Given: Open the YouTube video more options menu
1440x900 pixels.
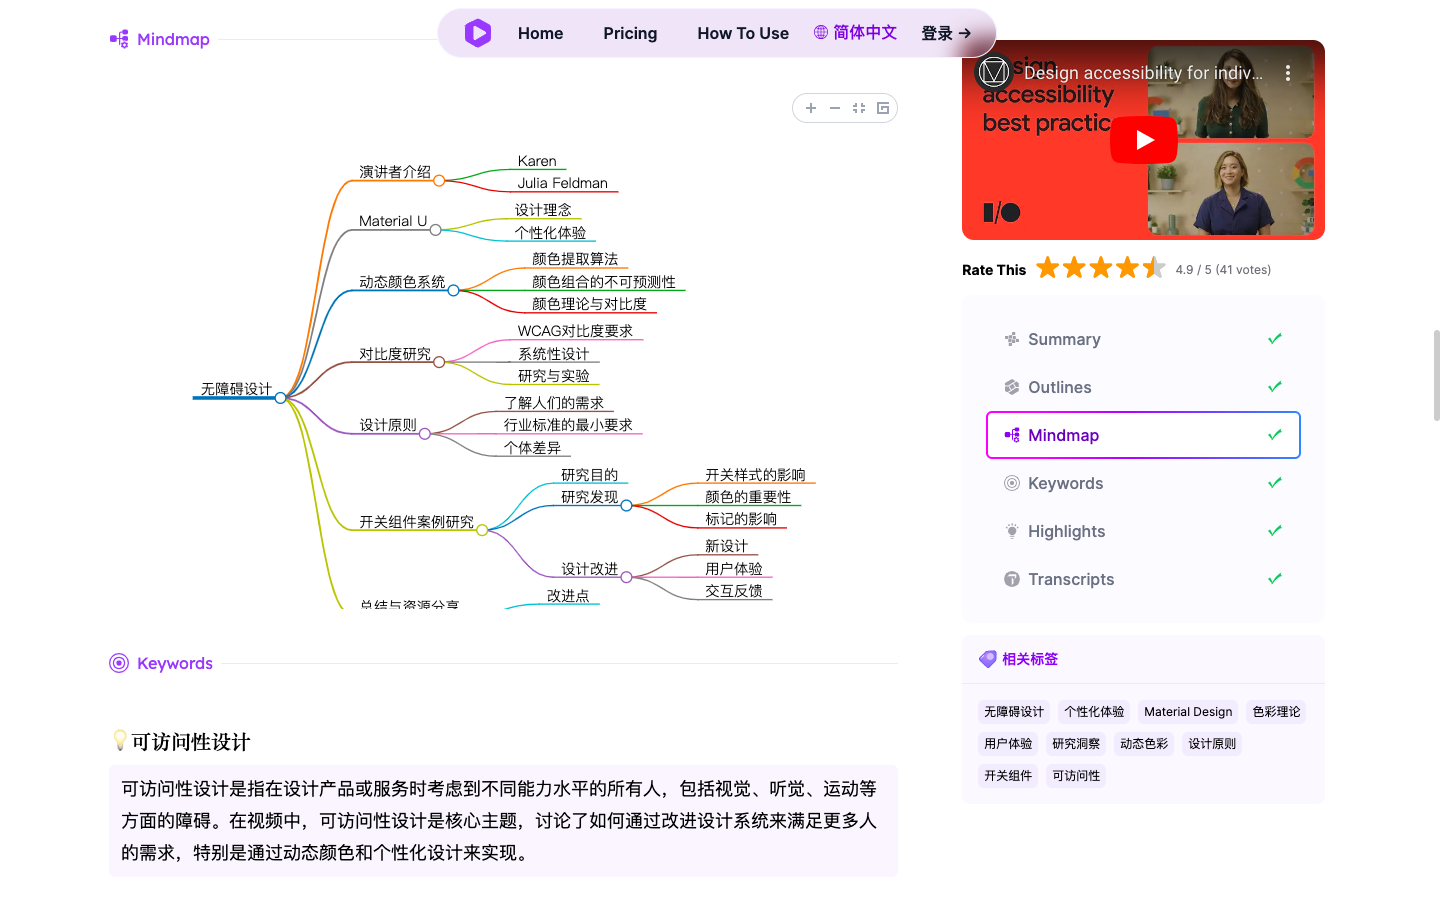Looking at the screenshot, I should (x=1287, y=73).
